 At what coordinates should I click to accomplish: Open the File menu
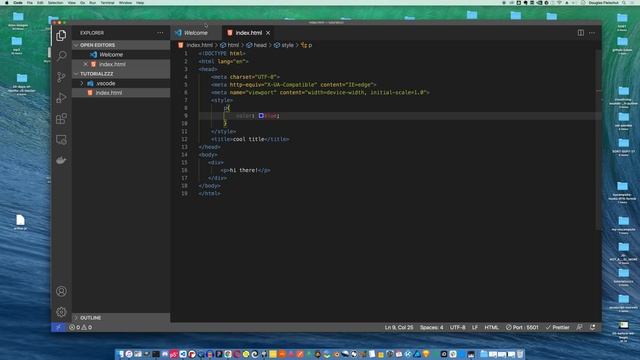[29, 3]
